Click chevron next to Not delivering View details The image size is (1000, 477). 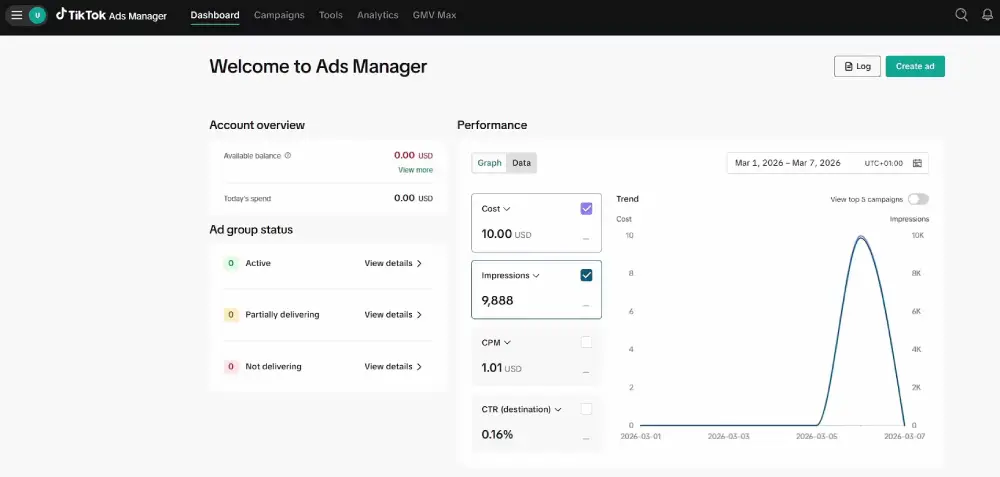point(419,367)
